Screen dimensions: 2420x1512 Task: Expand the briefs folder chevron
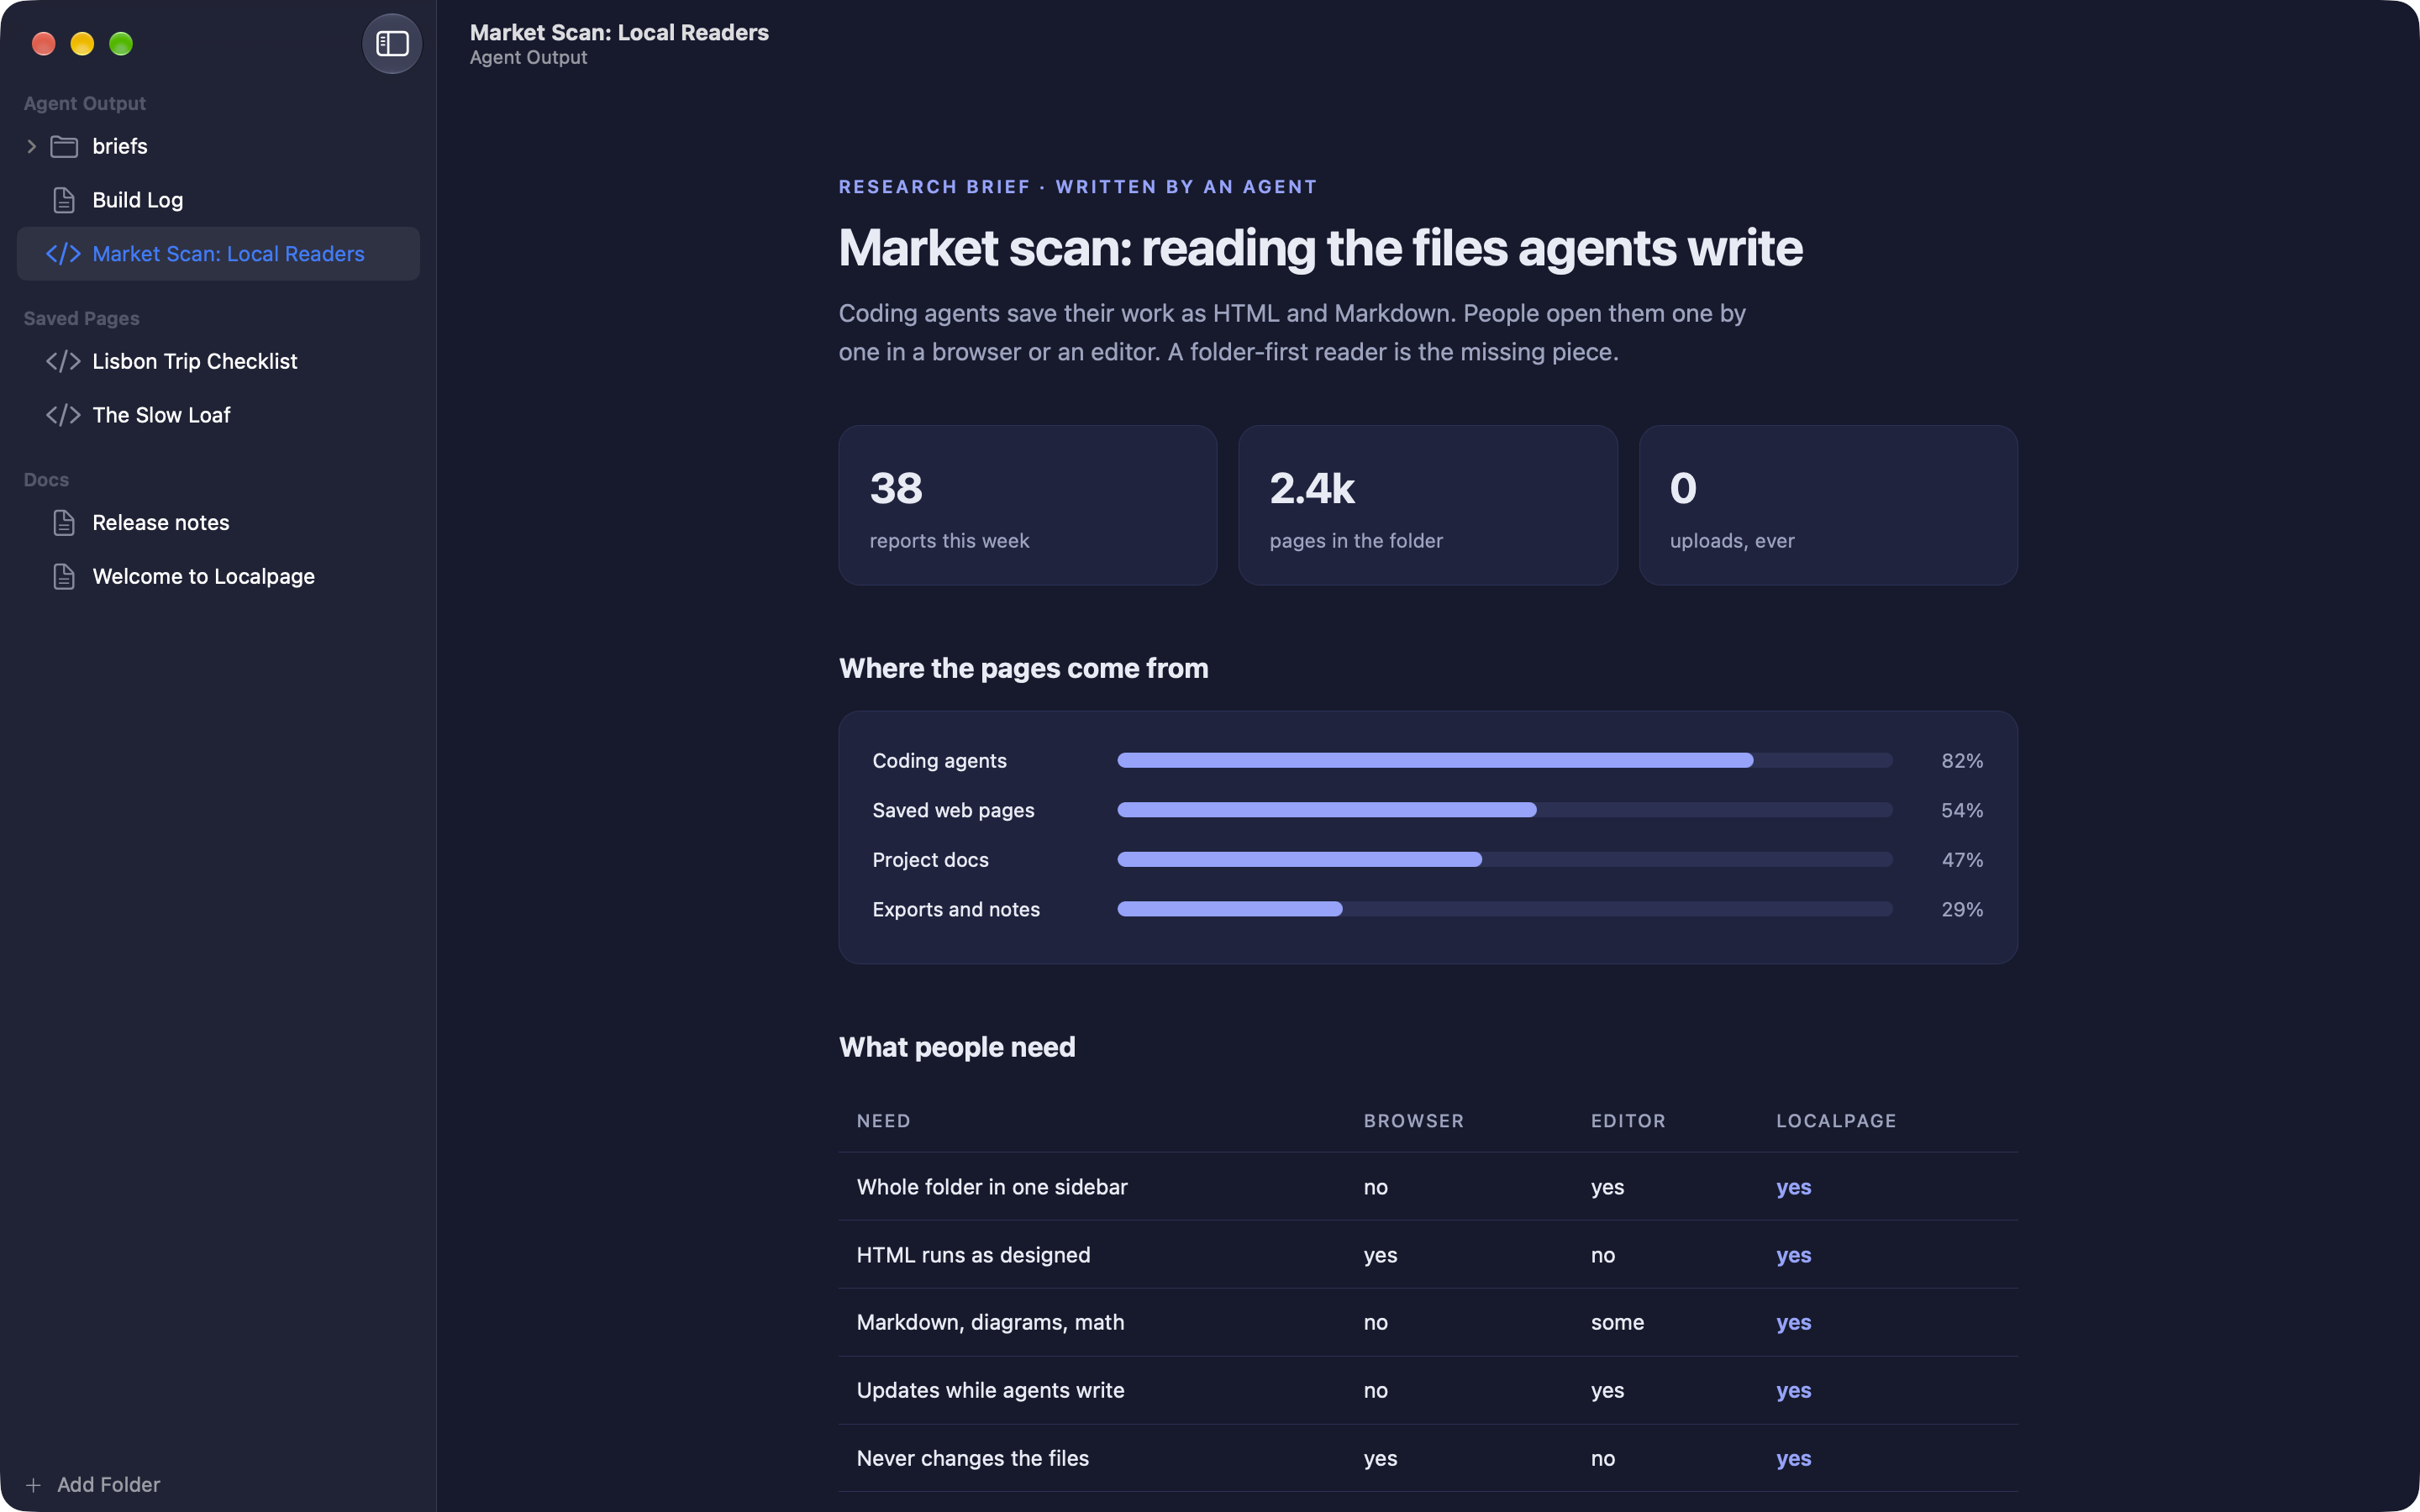coord(32,146)
